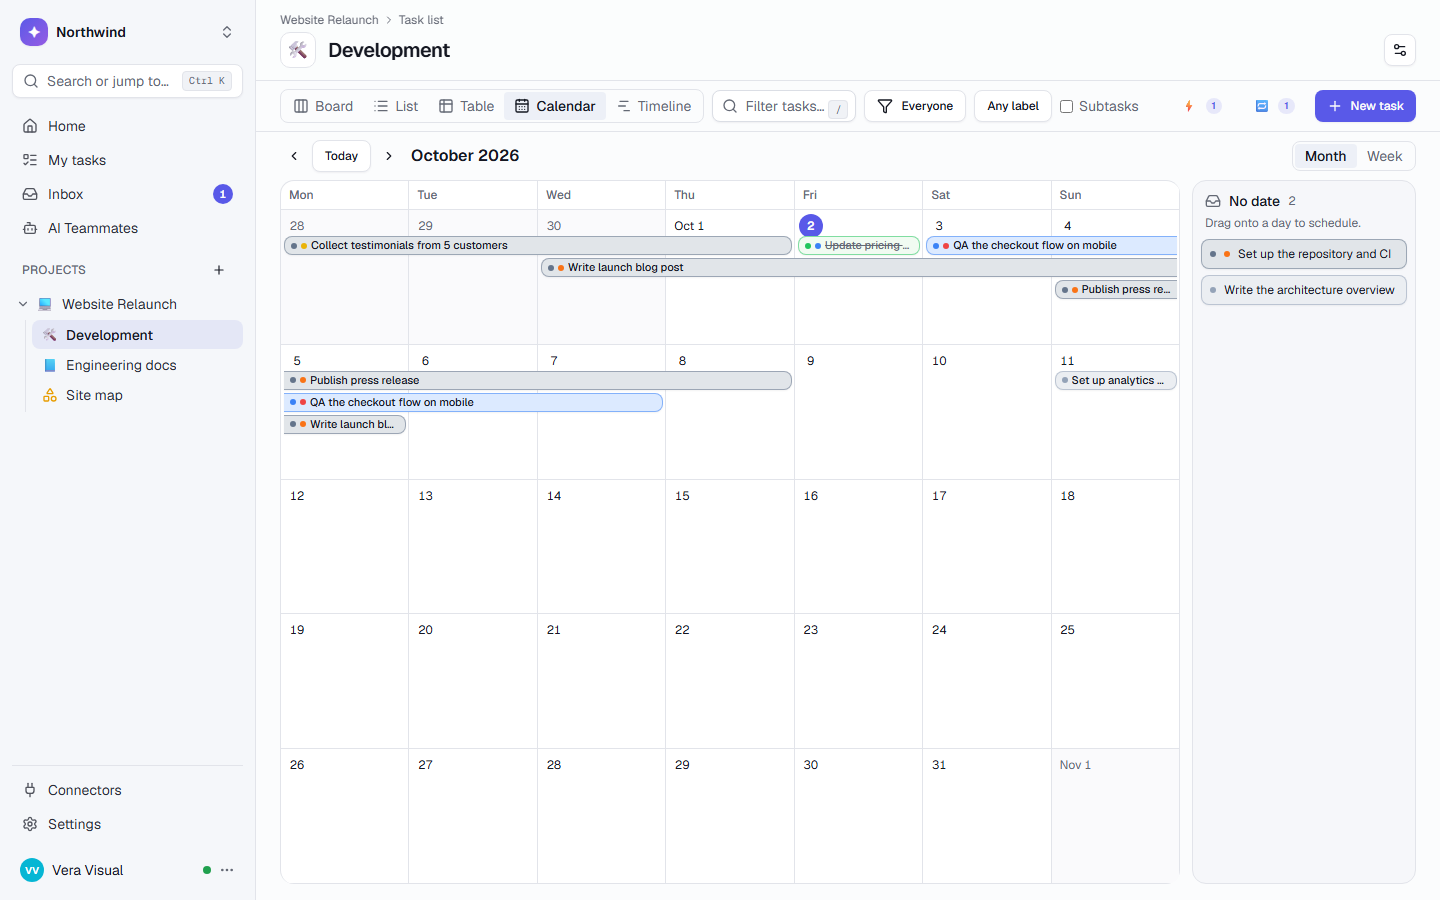Open Home from the sidebar
This screenshot has width=1440, height=900.
(127, 126)
